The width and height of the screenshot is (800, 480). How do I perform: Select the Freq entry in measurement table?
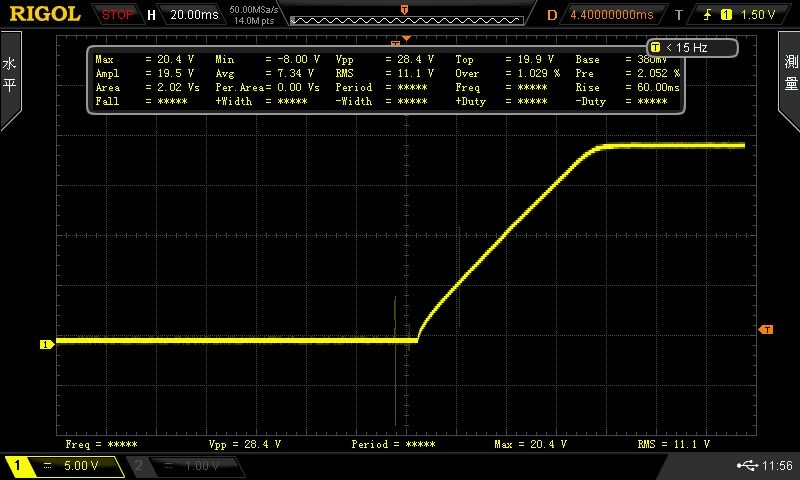point(502,88)
